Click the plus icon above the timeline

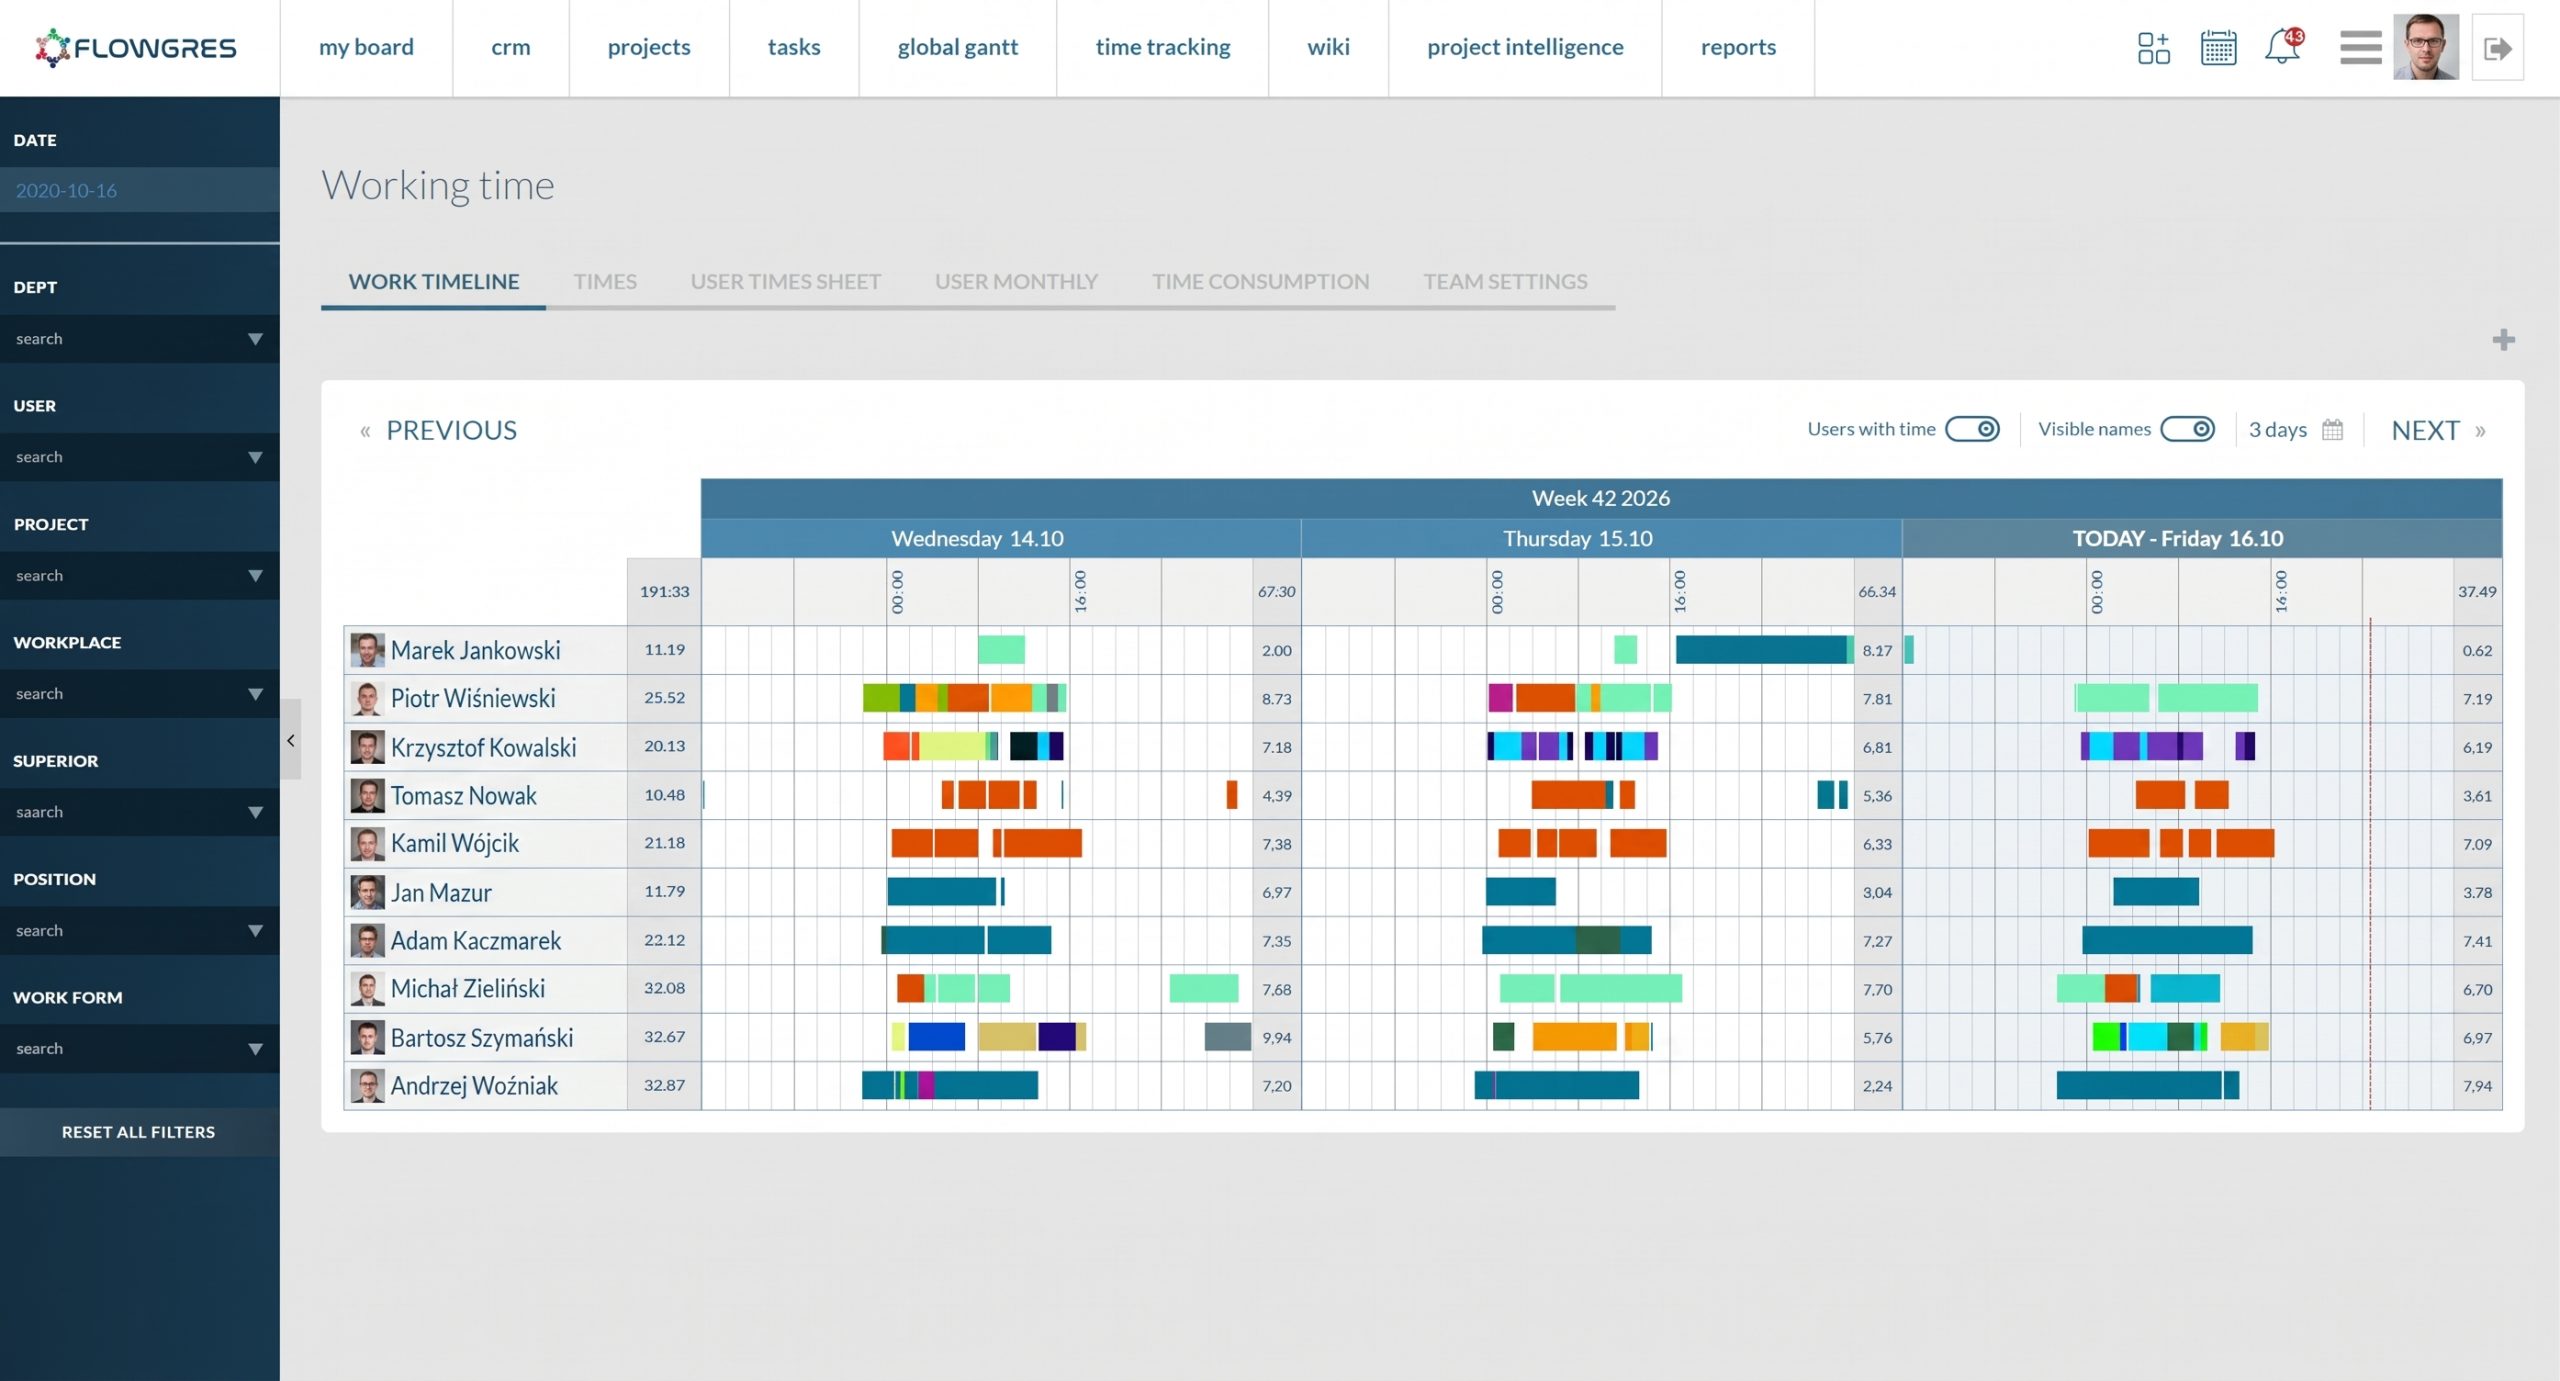2503,340
